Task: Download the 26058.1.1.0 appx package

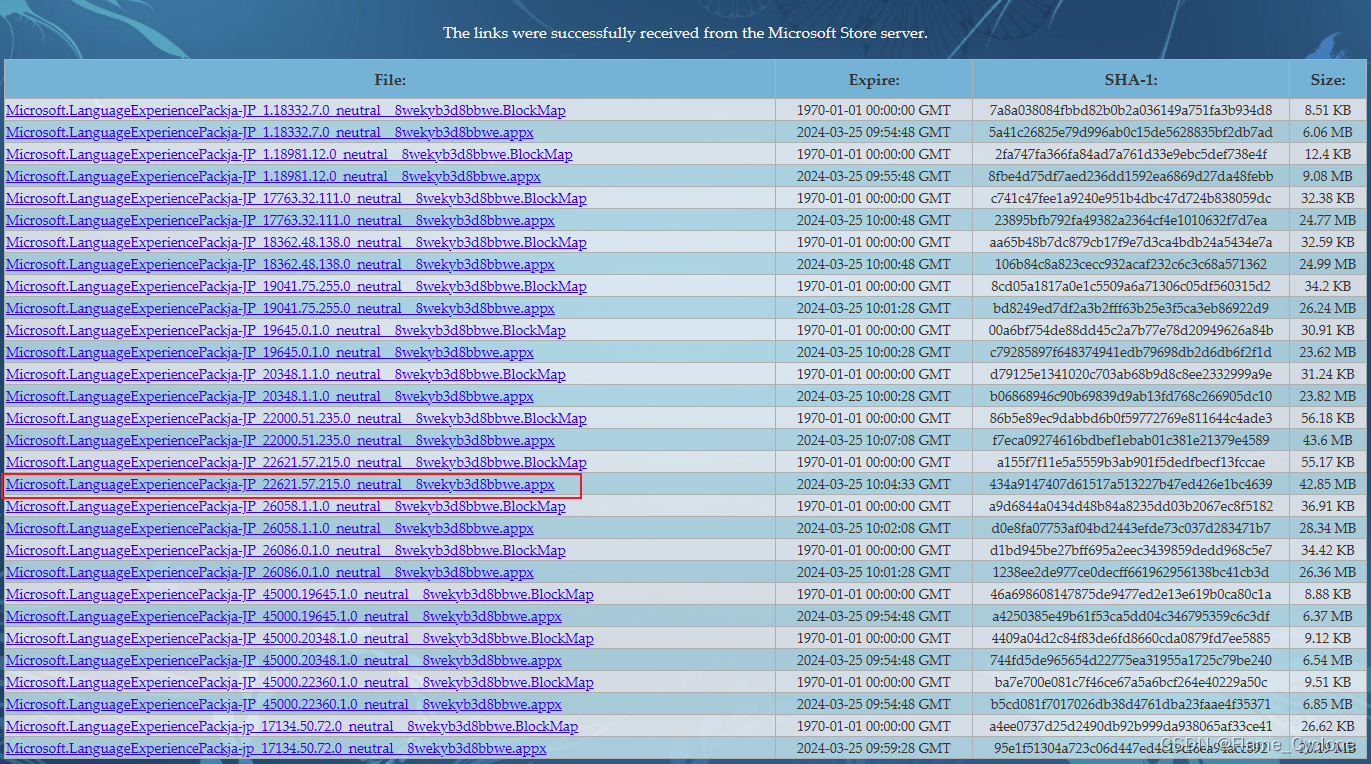Action: (270, 528)
